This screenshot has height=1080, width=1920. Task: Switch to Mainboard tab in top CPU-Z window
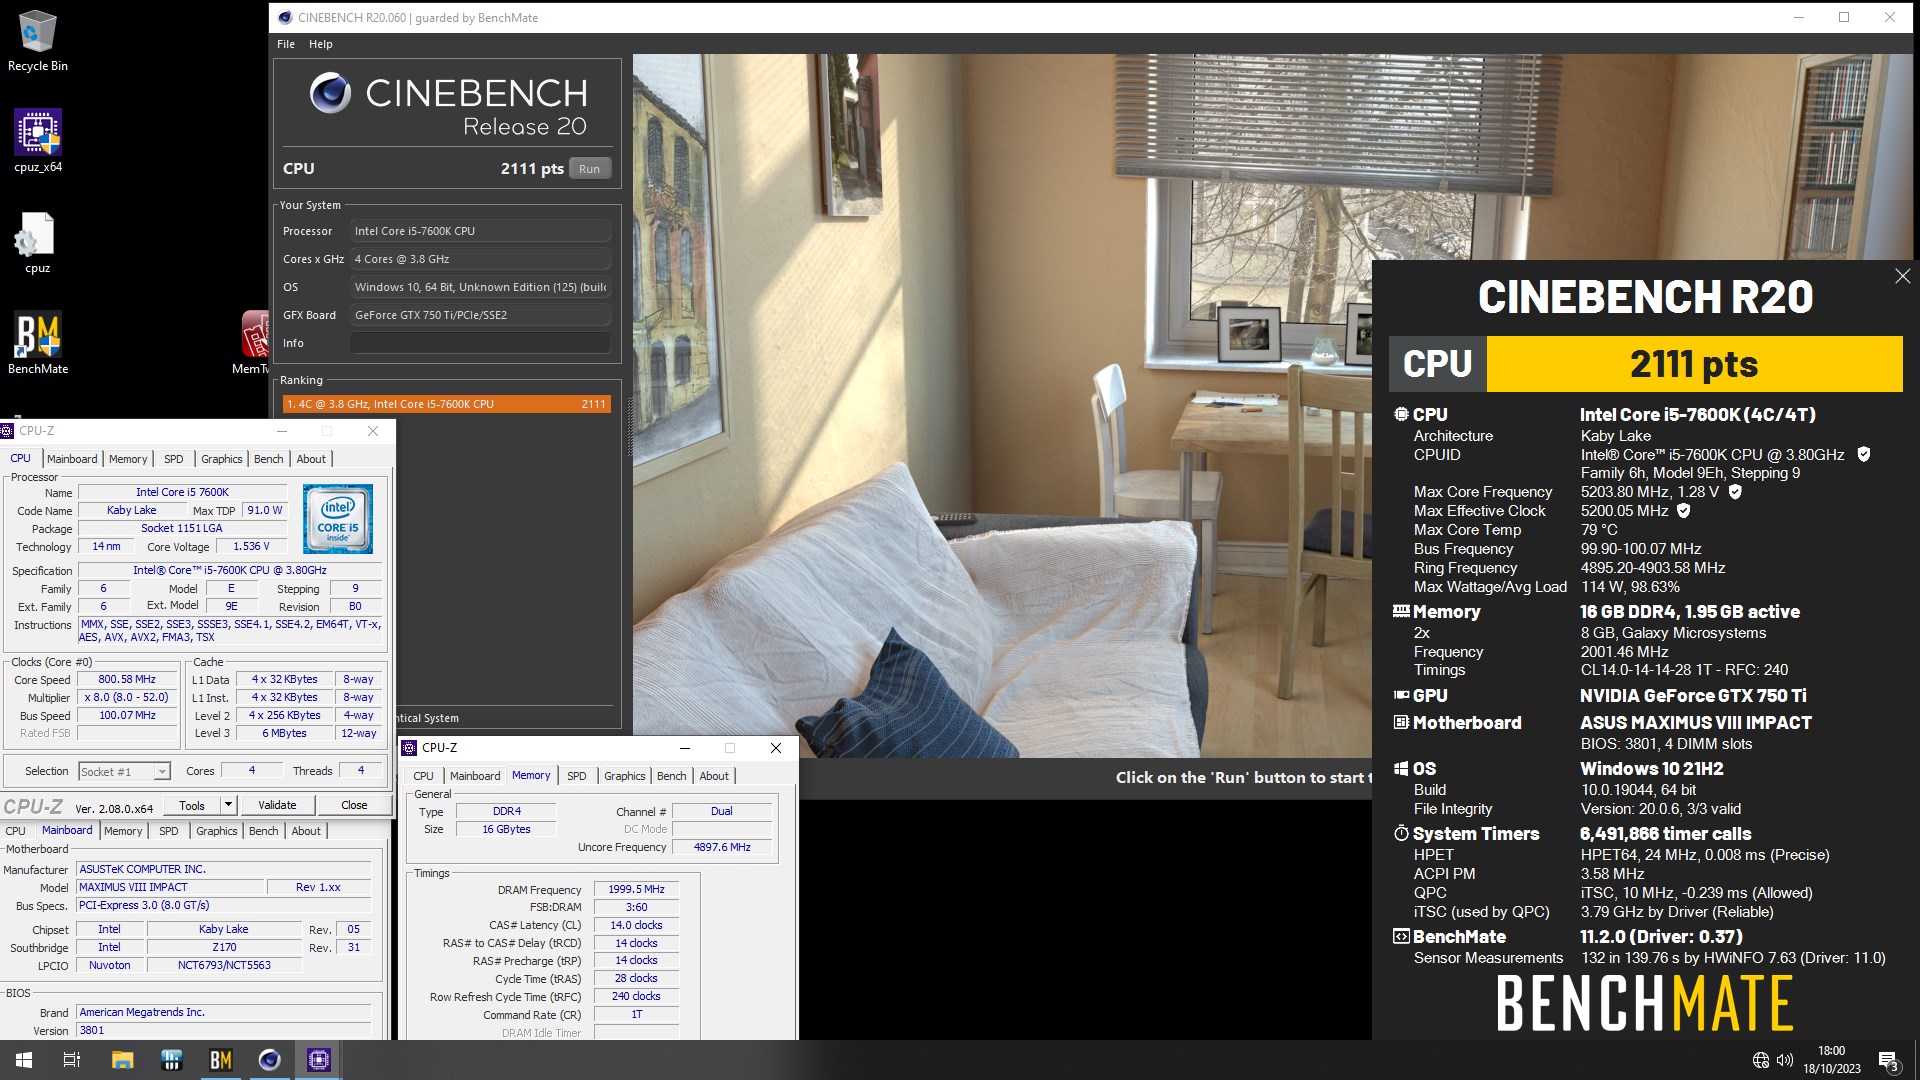pyautogui.click(x=72, y=459)
